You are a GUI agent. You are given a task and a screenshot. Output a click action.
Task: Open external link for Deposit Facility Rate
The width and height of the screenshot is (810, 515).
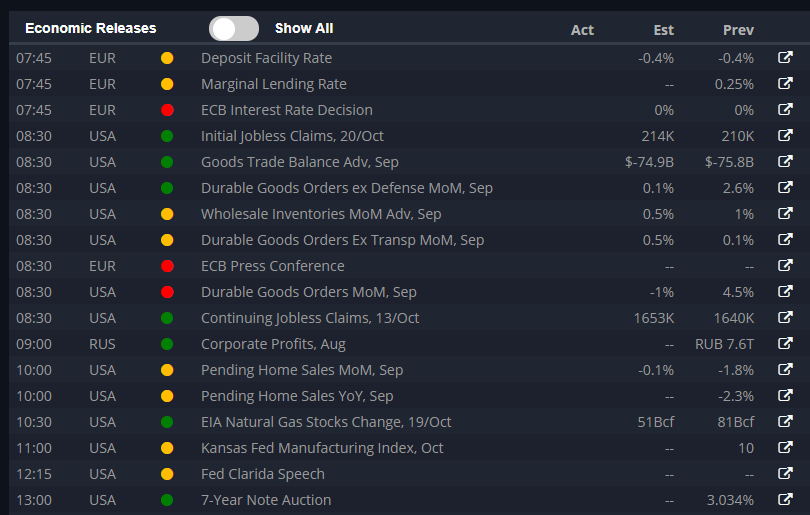[x=785, y=57]
